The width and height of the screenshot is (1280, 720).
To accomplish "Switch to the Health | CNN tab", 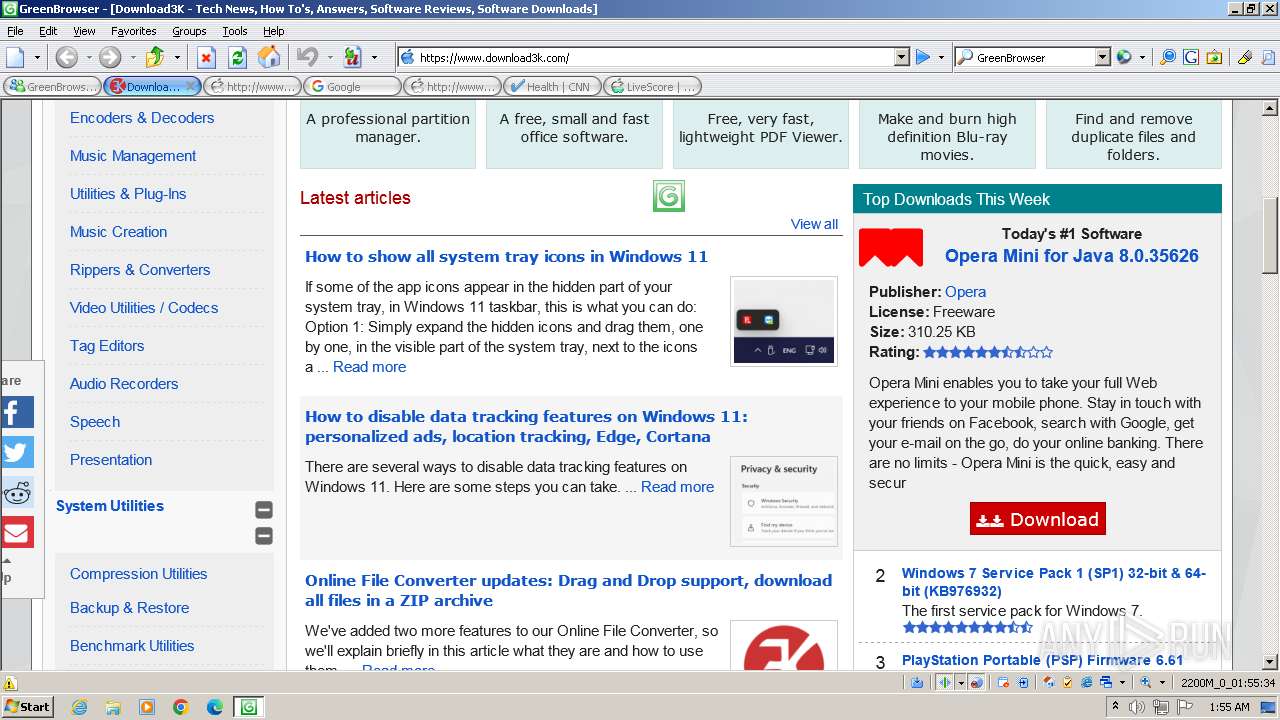I will coord(552,86).
